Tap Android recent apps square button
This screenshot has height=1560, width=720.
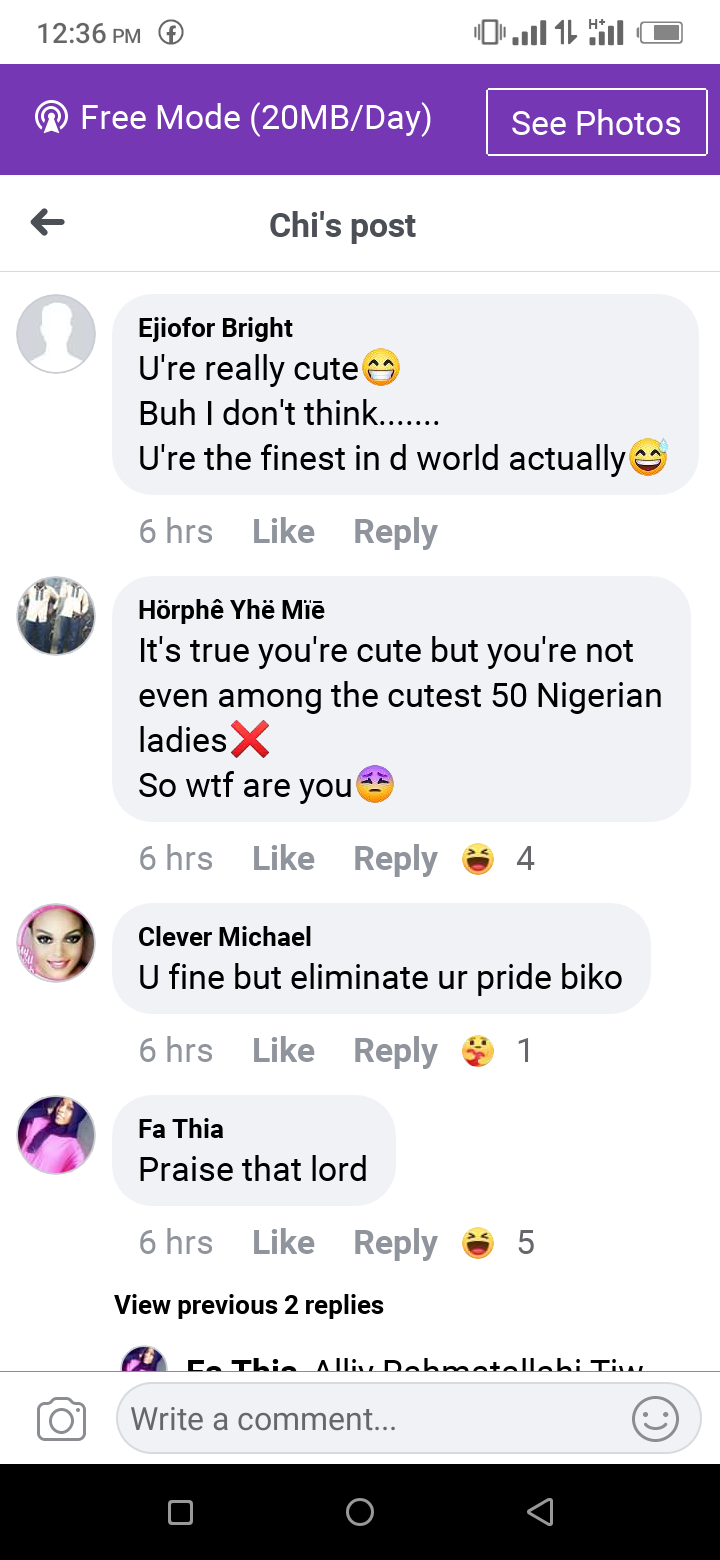181,1512
